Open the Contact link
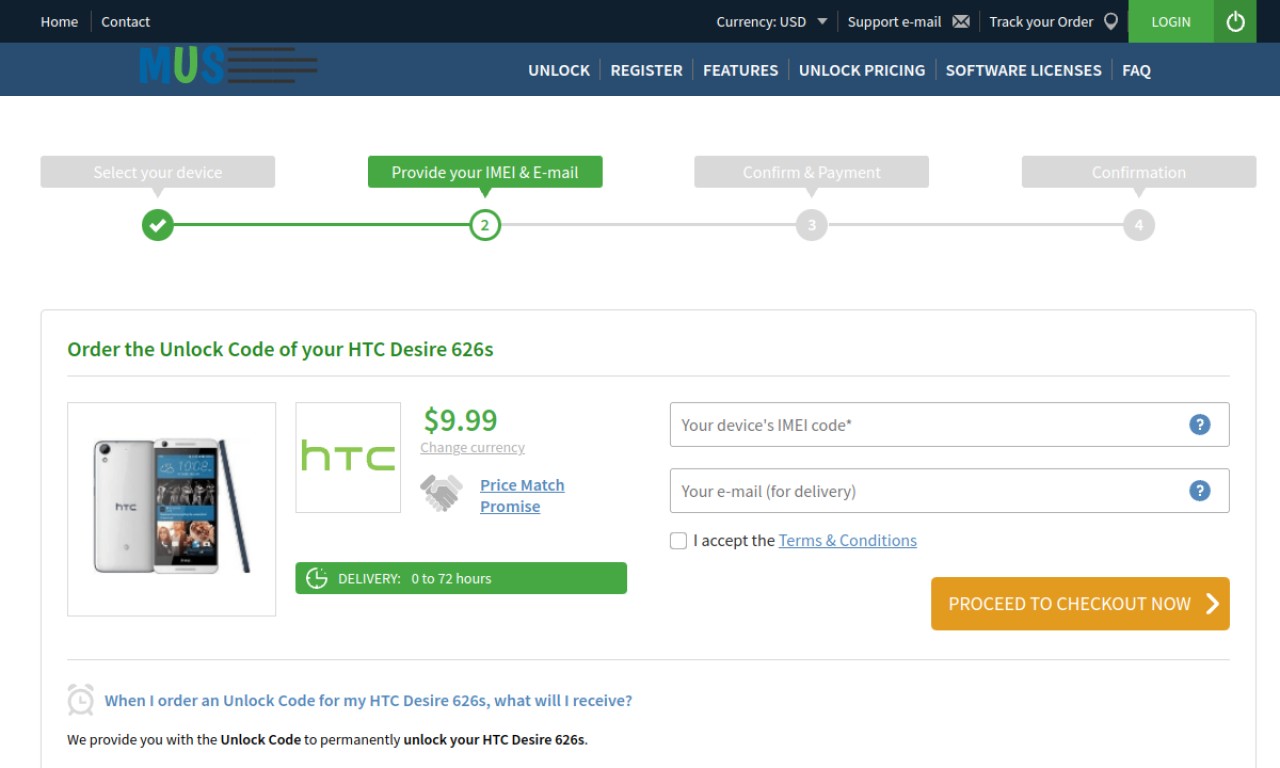This screenshot has width=1280, height=768. 125,21
